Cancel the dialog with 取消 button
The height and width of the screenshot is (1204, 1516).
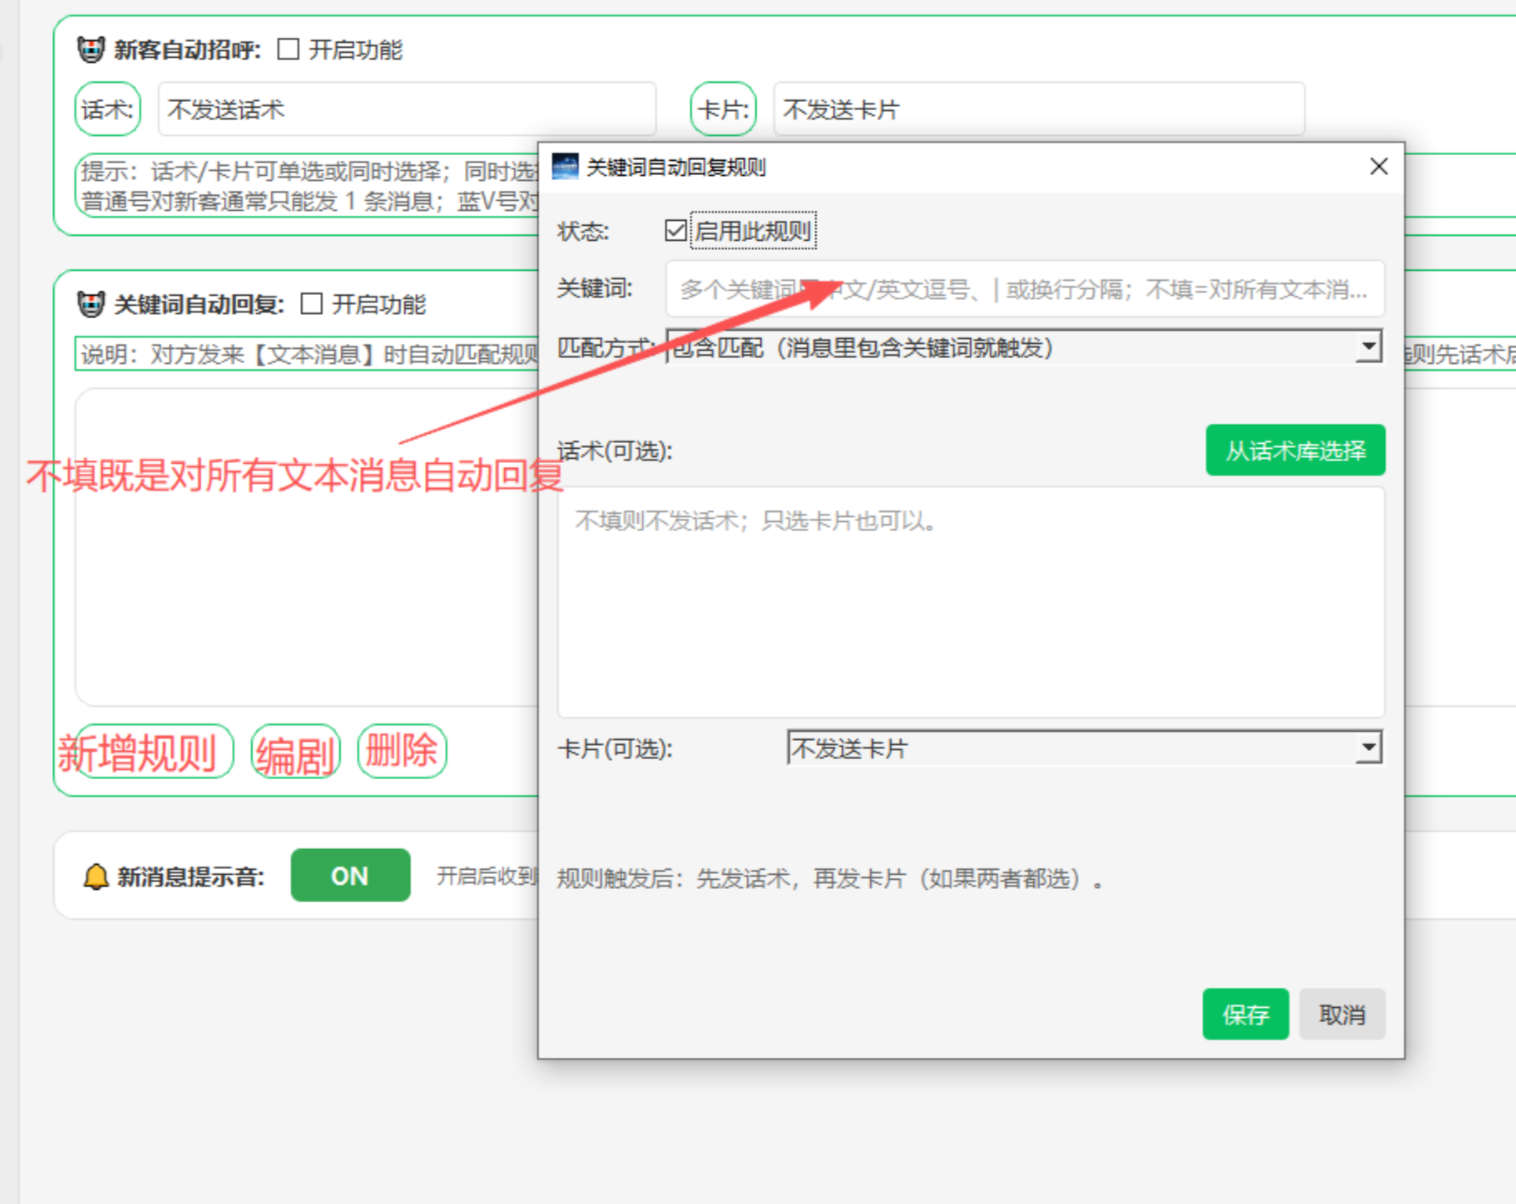pyautogui.click(x=1342, y=1015)
